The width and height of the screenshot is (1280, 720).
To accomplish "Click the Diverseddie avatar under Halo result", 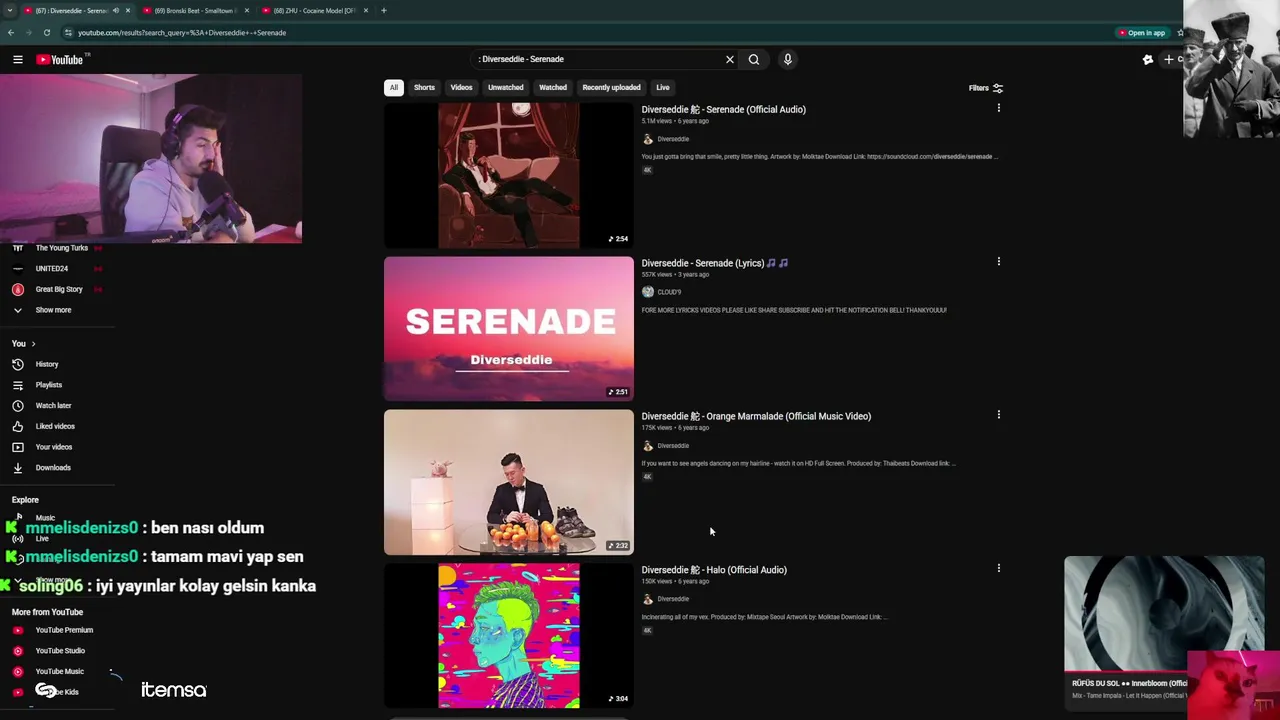I will point(648,599).
